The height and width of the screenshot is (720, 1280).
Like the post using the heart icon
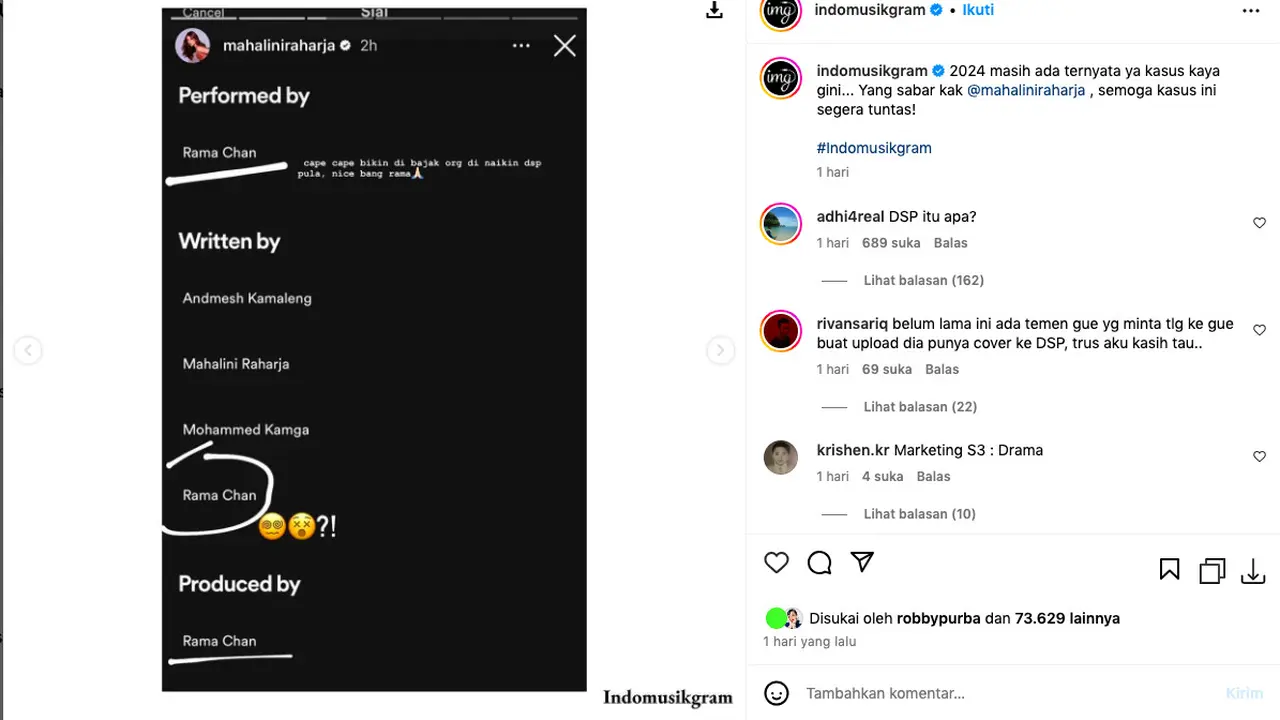[776, 562]
